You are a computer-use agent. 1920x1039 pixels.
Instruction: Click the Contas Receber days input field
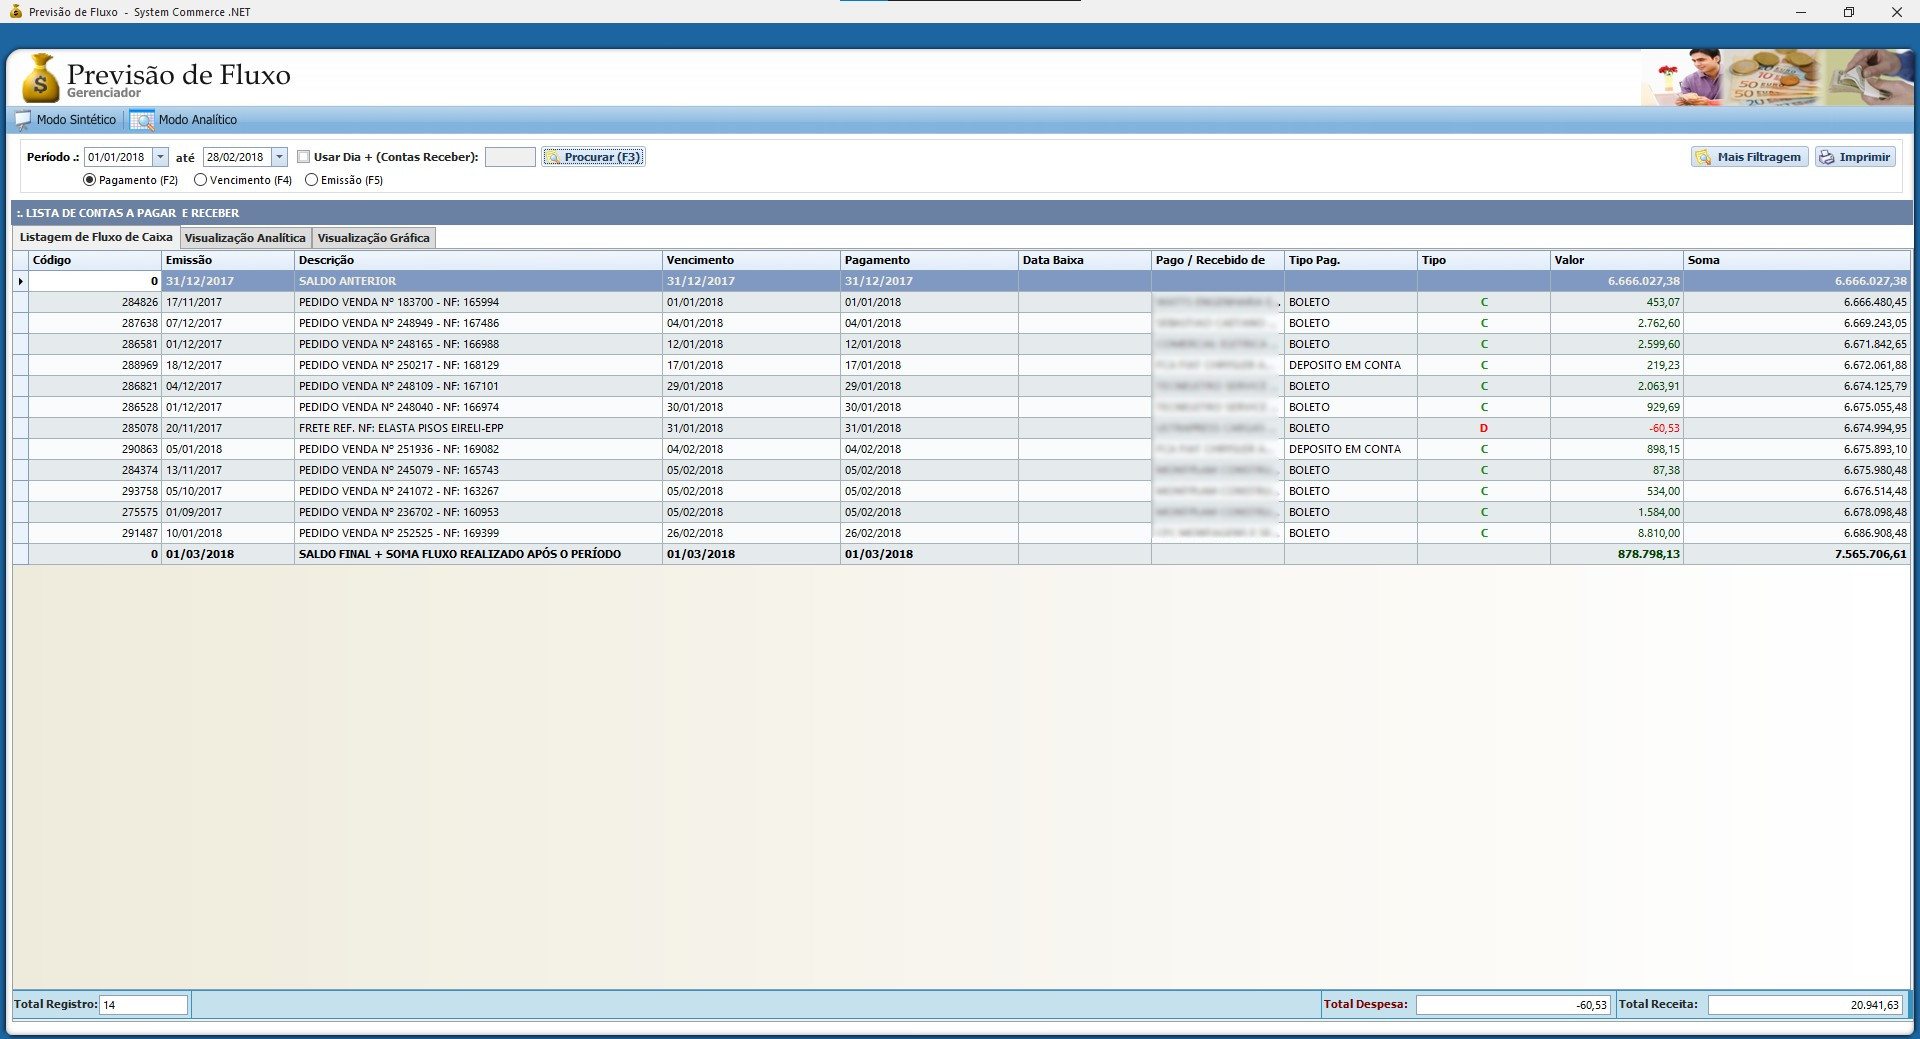tap(510, 157)
